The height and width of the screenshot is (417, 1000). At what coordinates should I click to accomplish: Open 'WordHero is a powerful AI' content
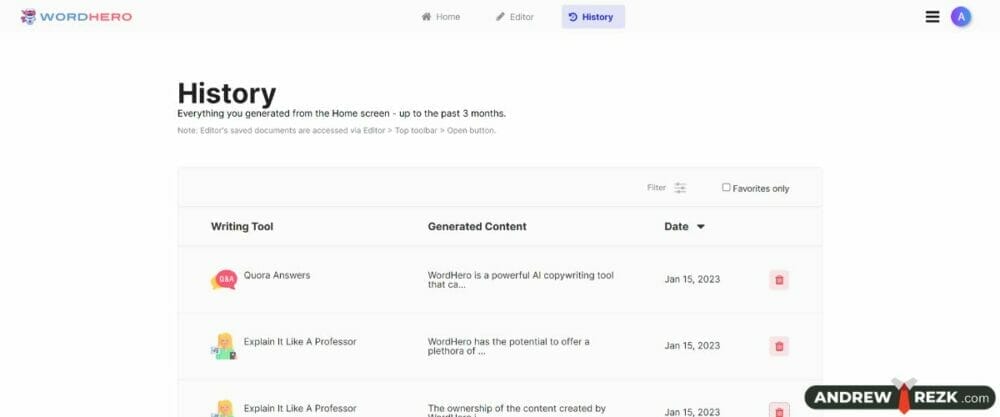coord(520,280)
